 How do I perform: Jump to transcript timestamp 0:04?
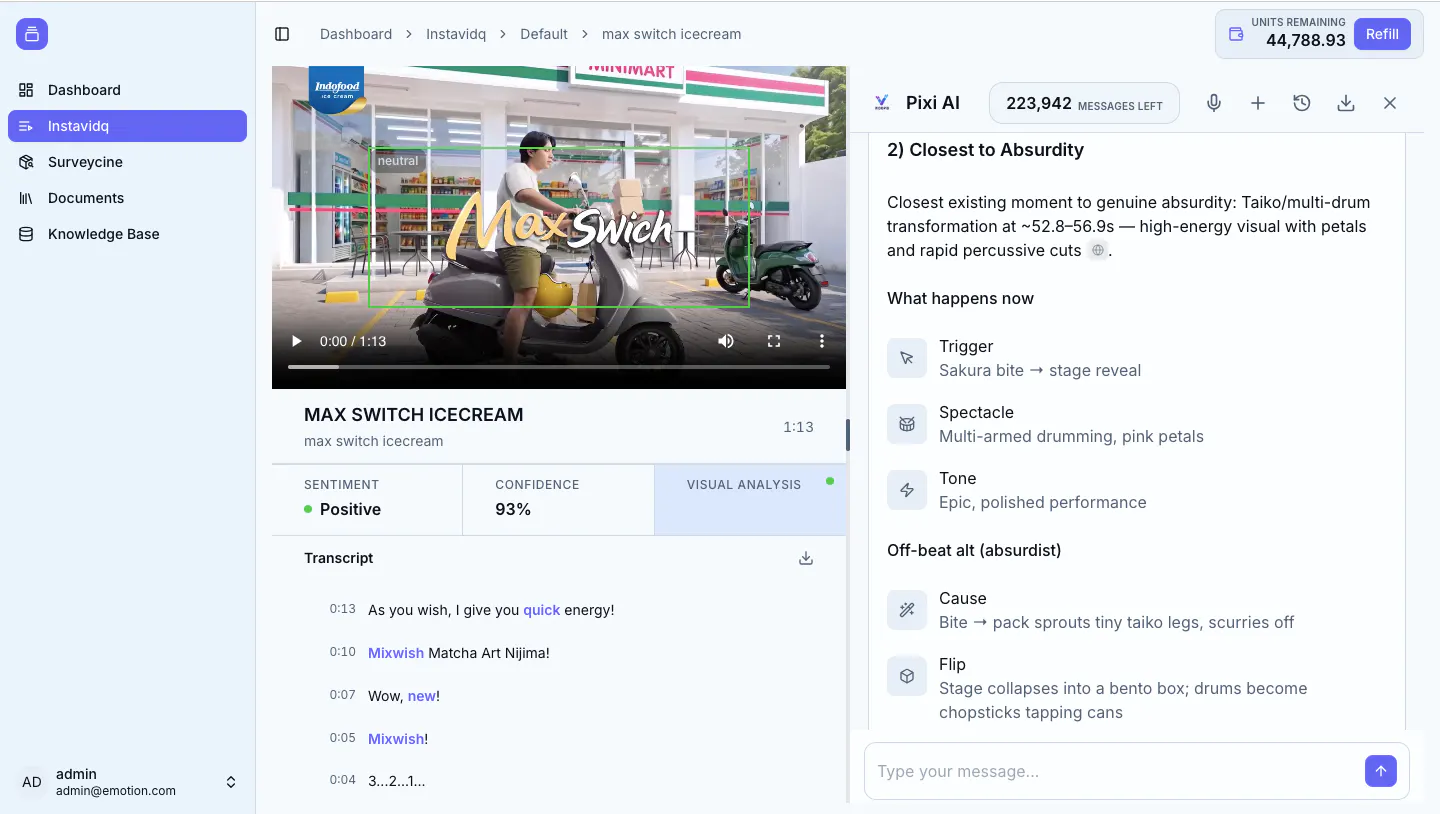342,780
